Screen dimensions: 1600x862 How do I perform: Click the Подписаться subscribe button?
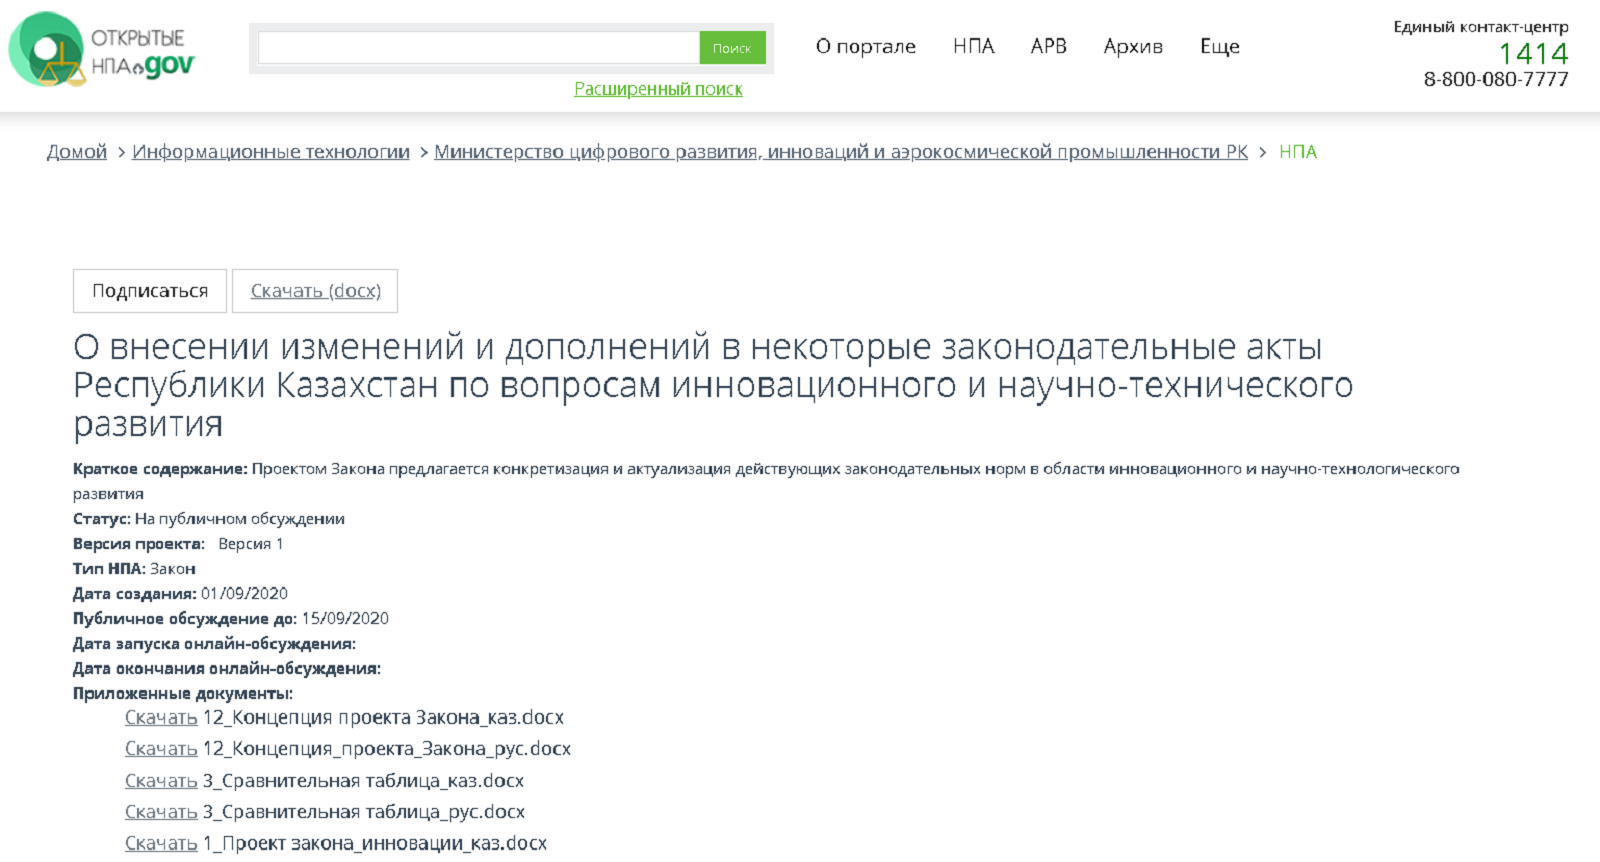pyautogui.click(x=150, y=291)
